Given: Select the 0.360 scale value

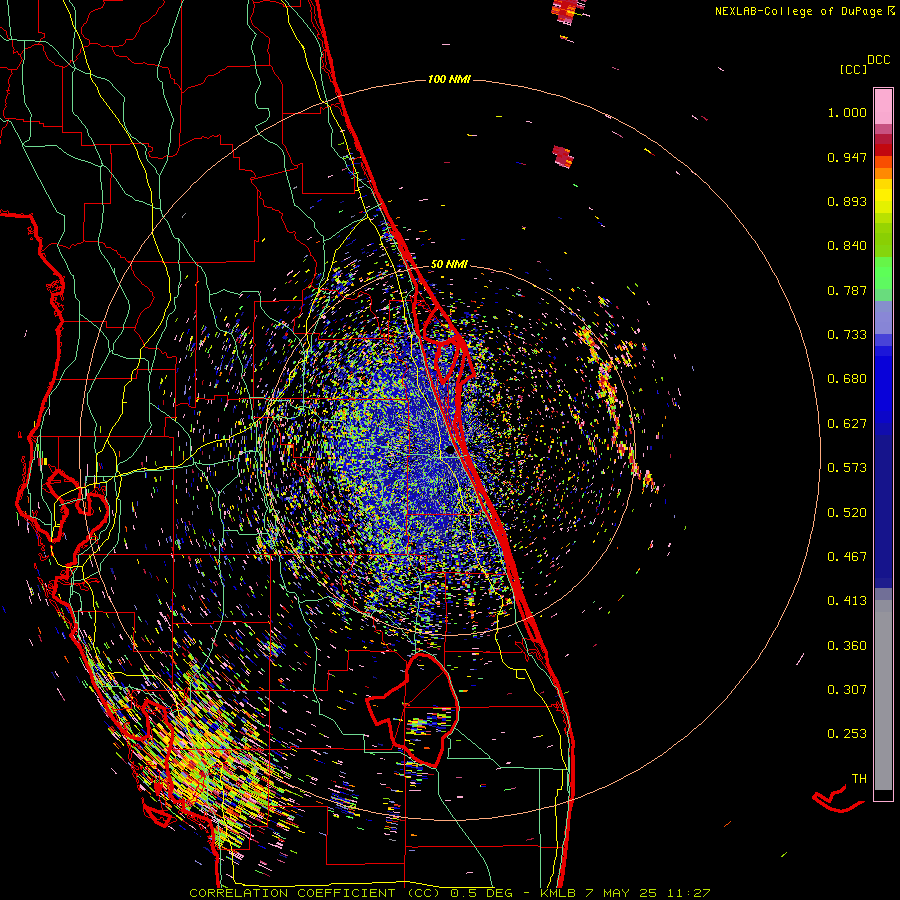Looking at the screenshot, I should (847, 646).
